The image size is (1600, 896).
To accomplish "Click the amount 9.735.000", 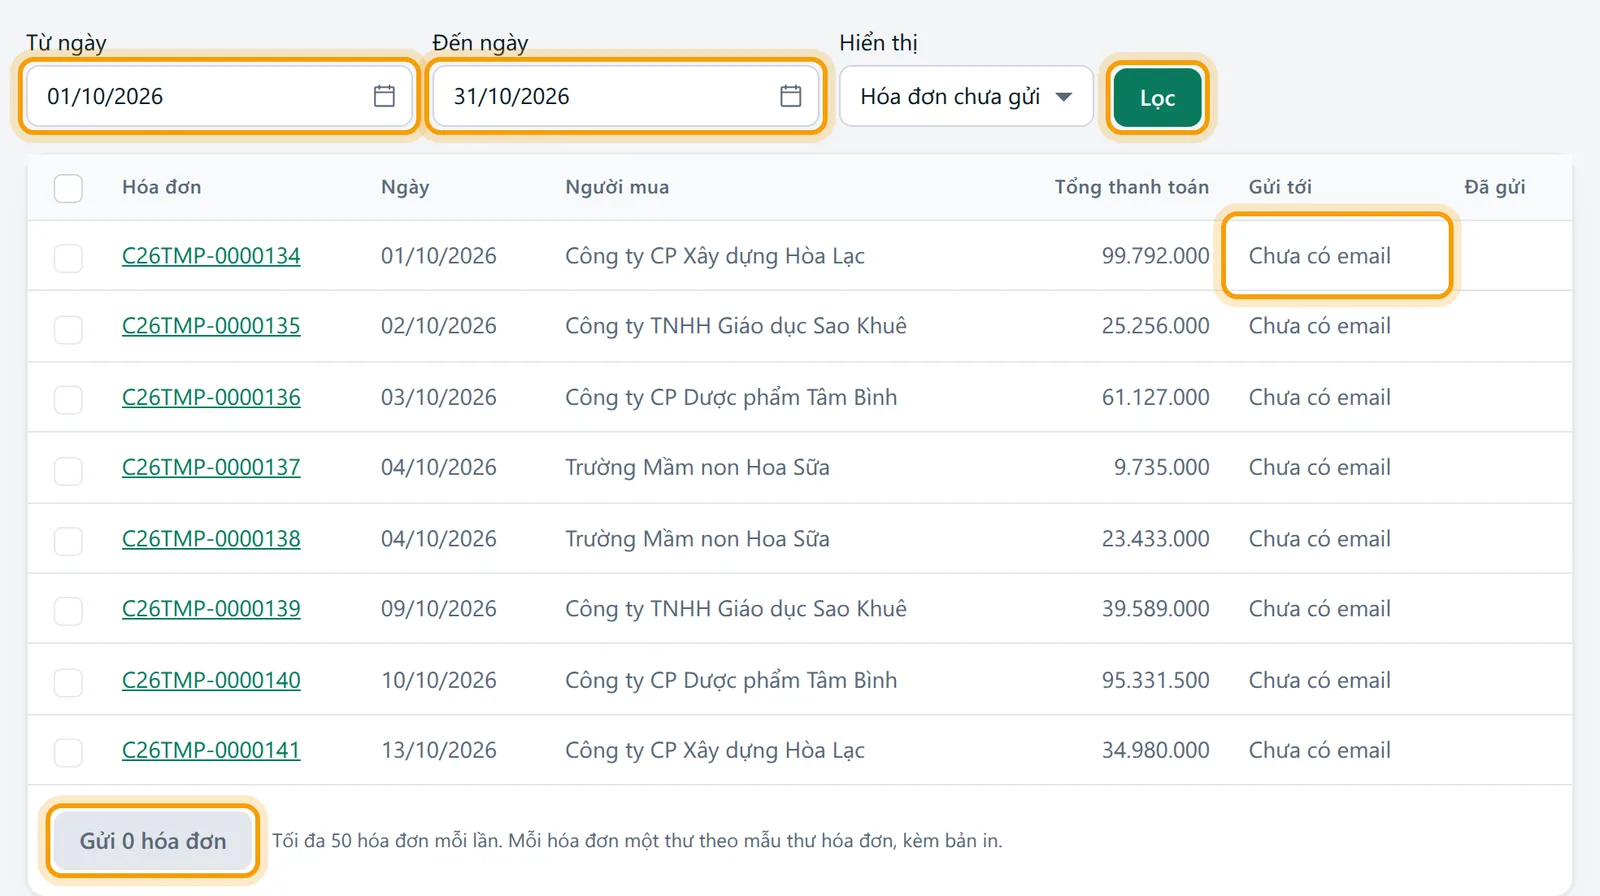I will [x=1162, y=467].
